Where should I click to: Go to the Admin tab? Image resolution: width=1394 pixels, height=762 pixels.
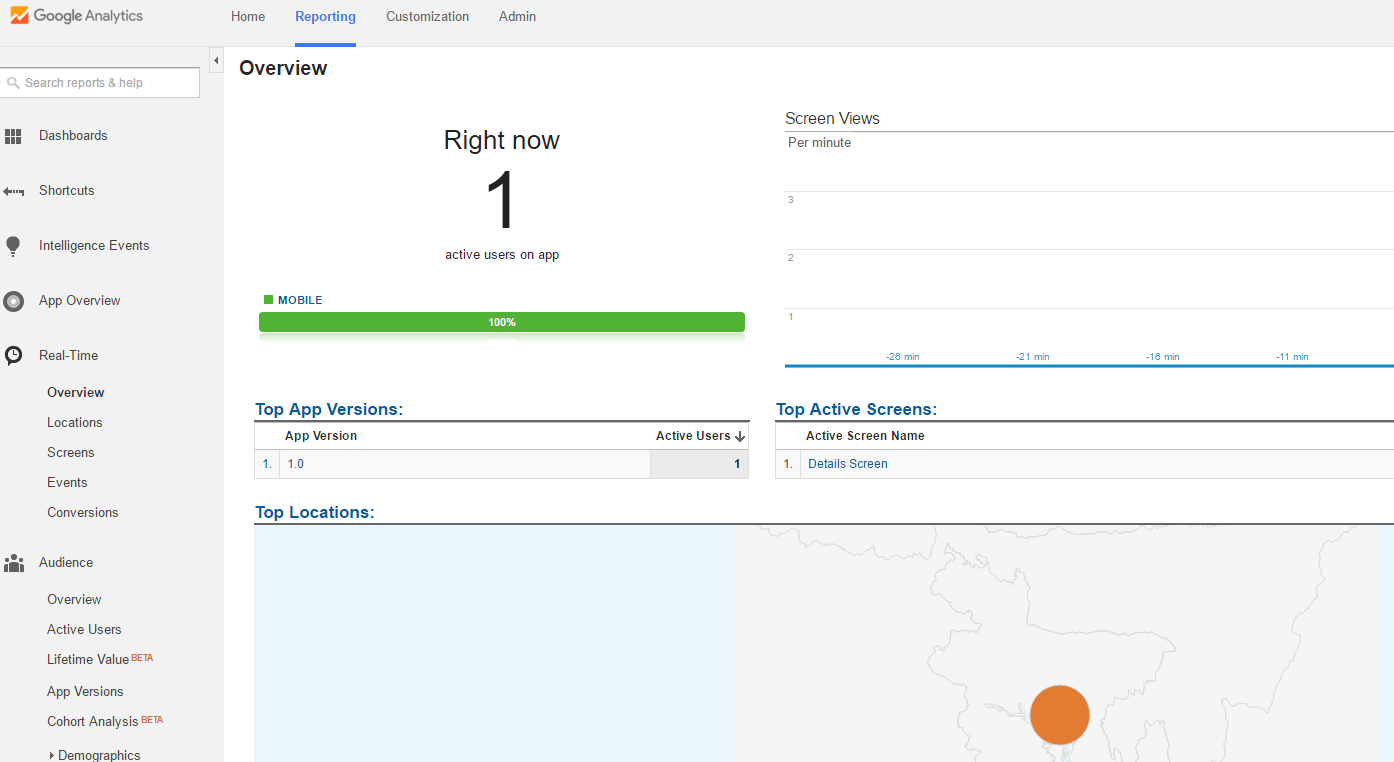pos(517,16)
